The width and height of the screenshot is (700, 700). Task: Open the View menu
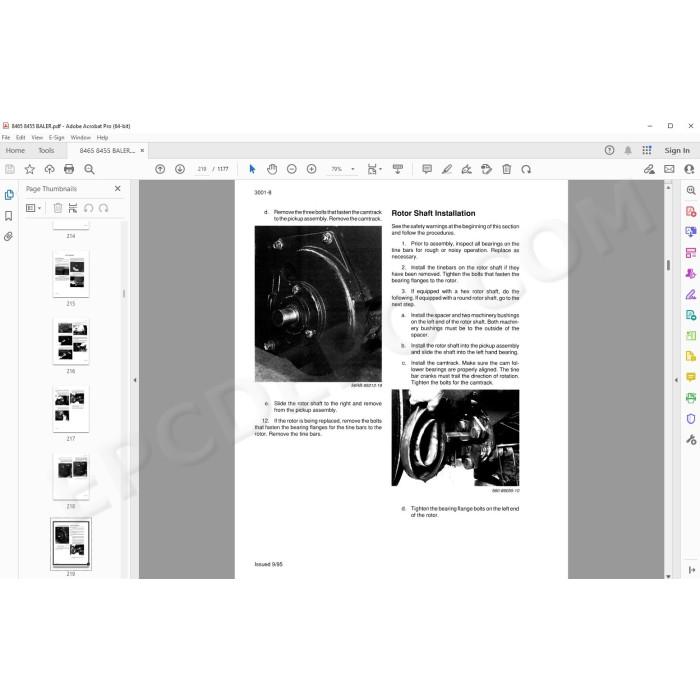click(37, 138)
